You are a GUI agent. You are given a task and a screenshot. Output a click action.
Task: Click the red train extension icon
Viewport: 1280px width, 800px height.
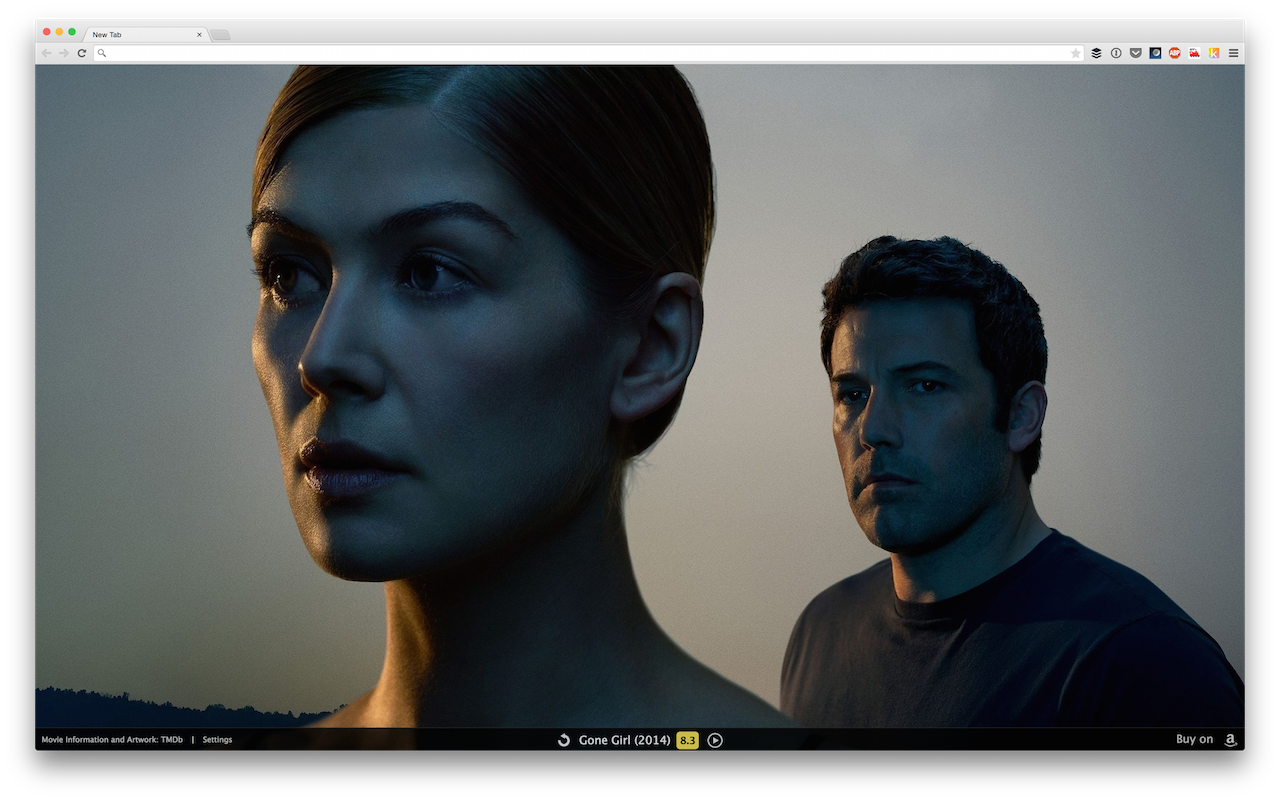(1194, 53)
